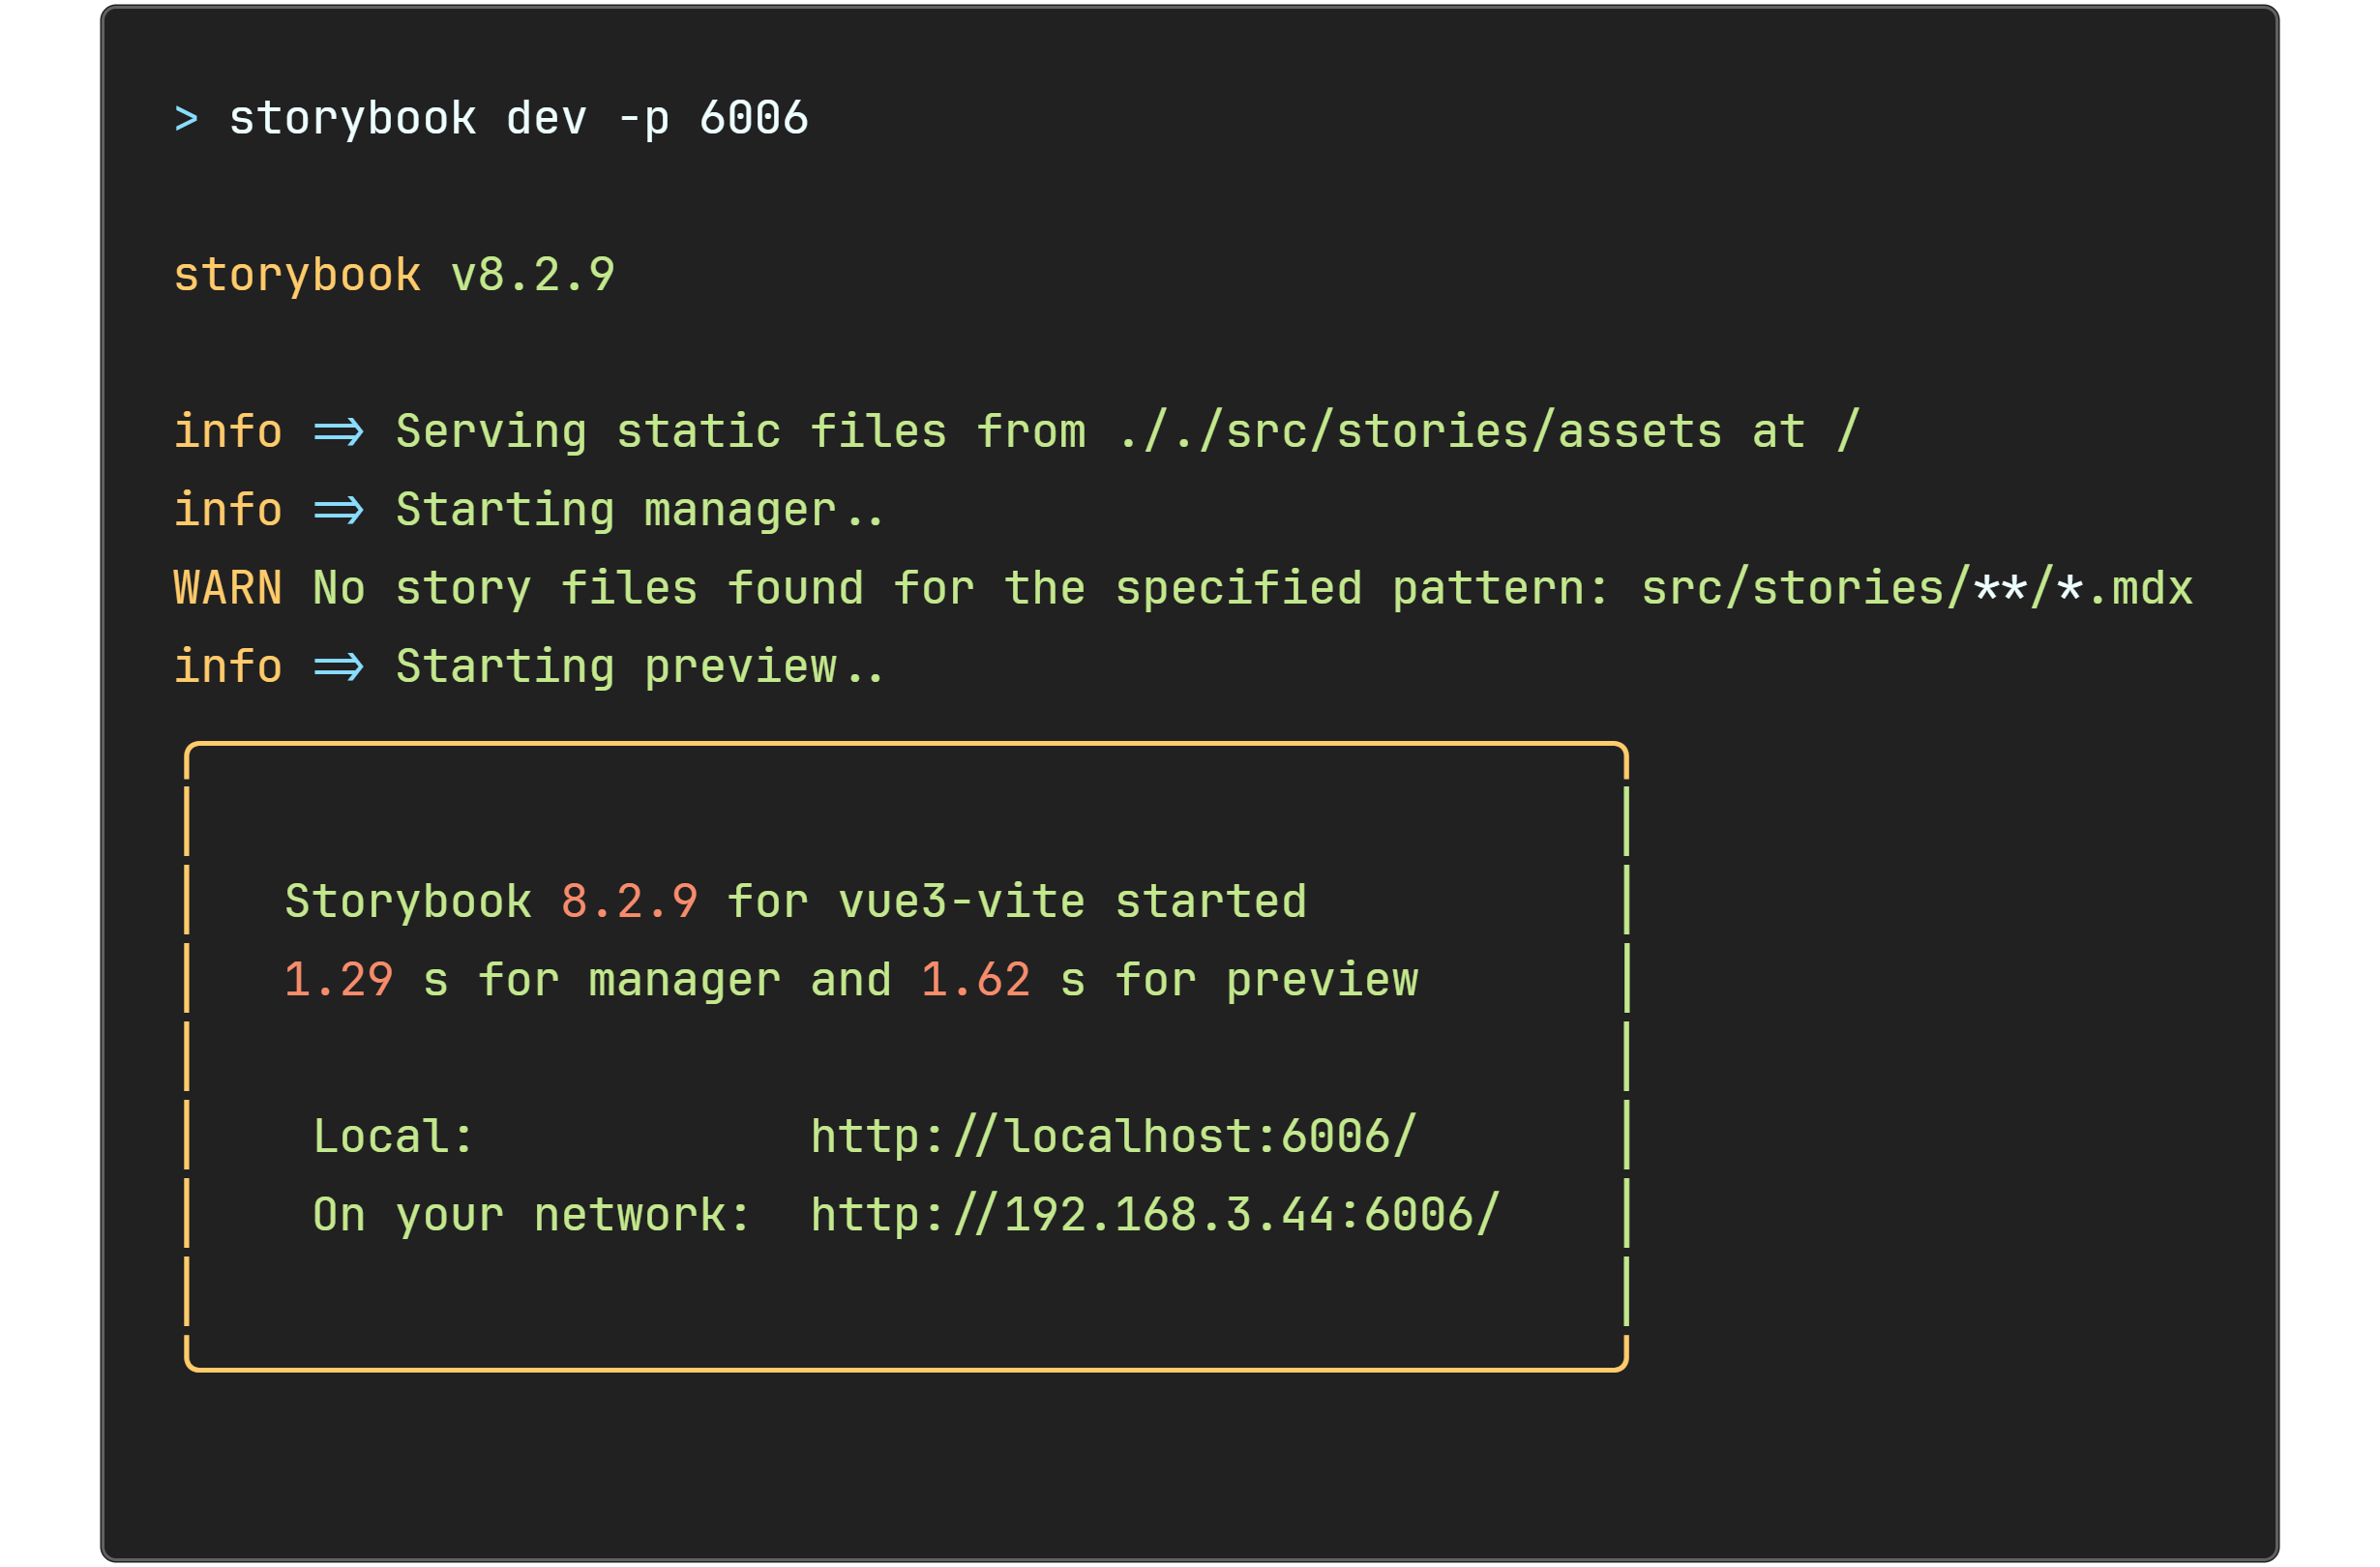Click the red 8.2.9 version number
The width and height of the screenshot is (2380, 1567).
(x=629, y=903)
